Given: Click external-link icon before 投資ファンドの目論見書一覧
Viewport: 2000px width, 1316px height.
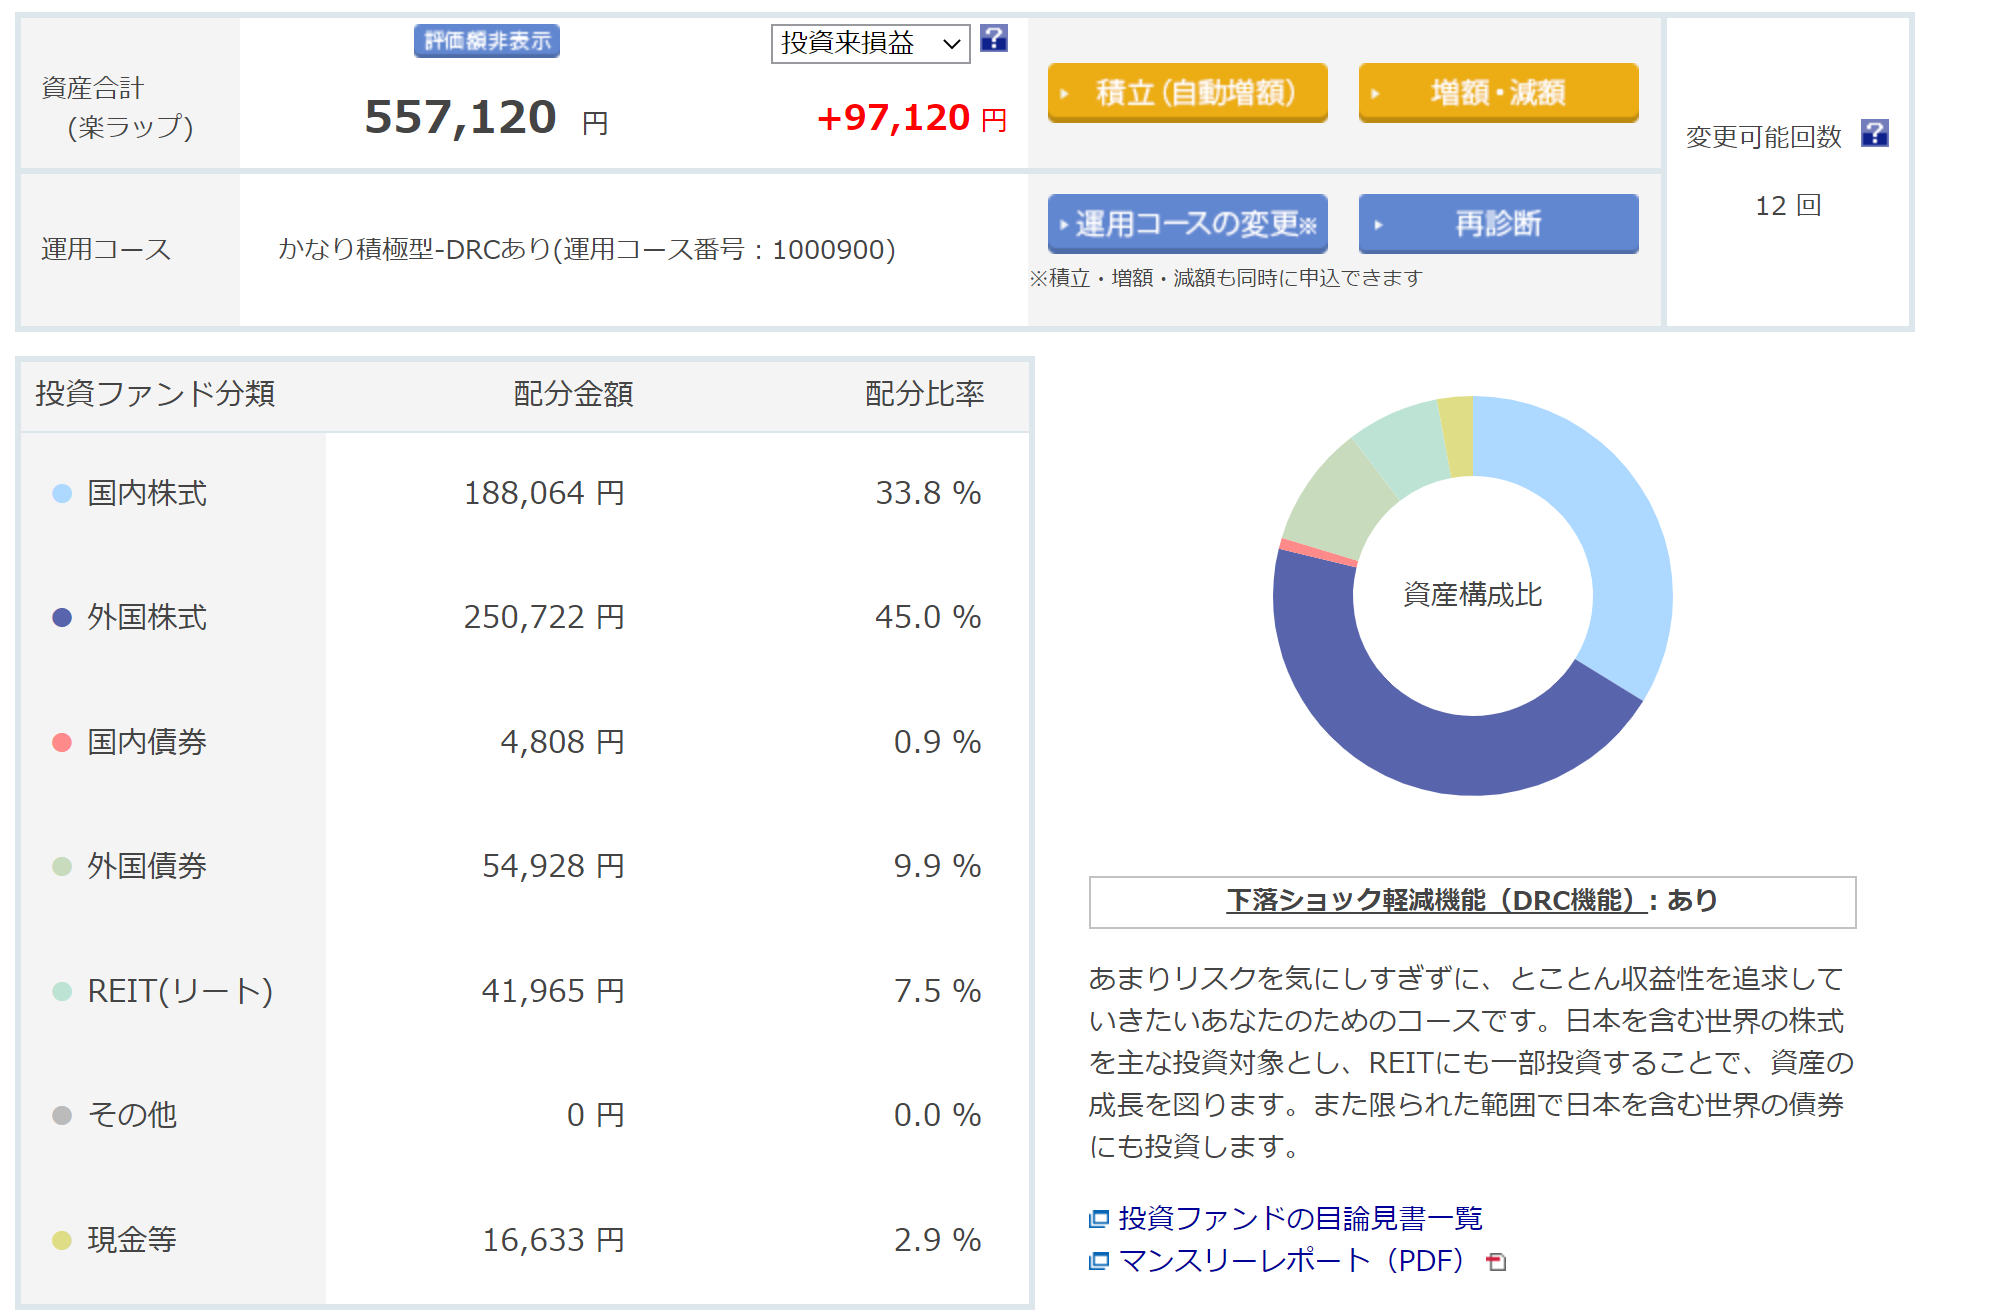Looking at the screenshot, I should pos(1099,1218).
